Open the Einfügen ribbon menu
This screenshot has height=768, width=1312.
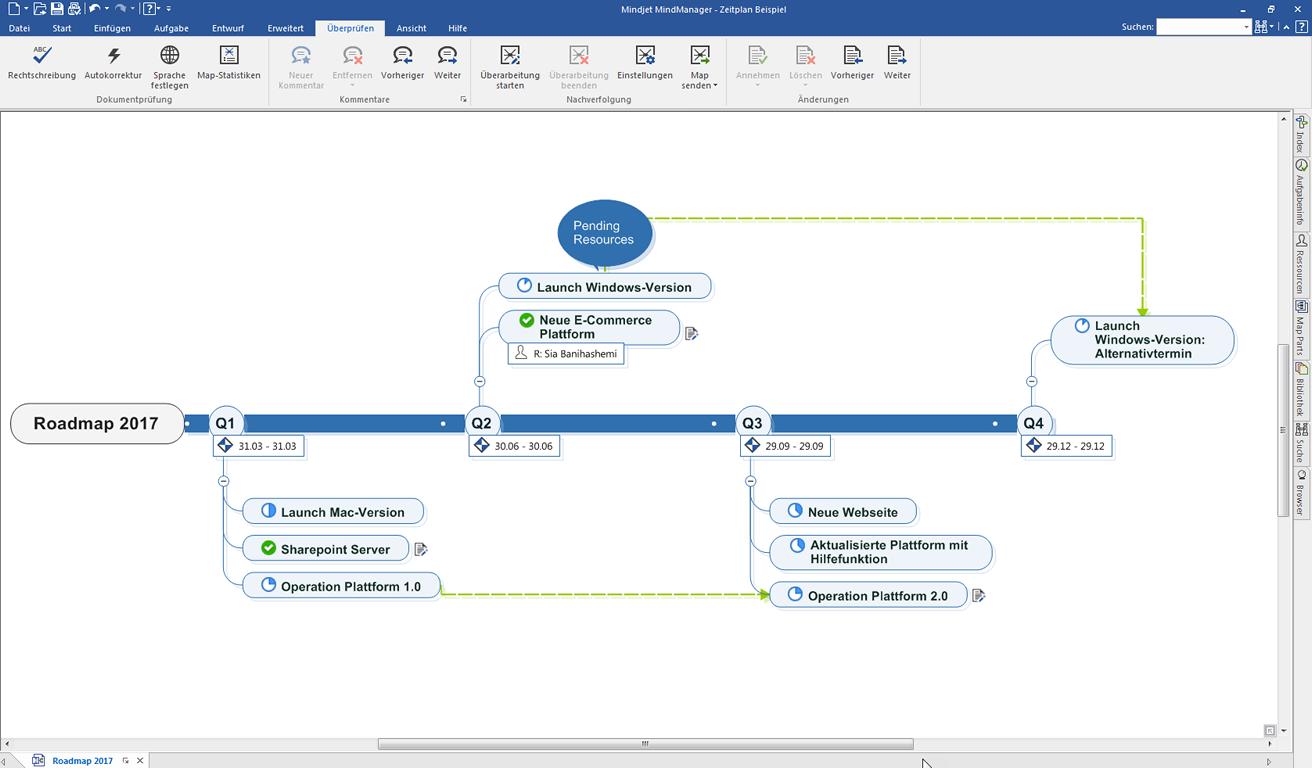(112, 28)
